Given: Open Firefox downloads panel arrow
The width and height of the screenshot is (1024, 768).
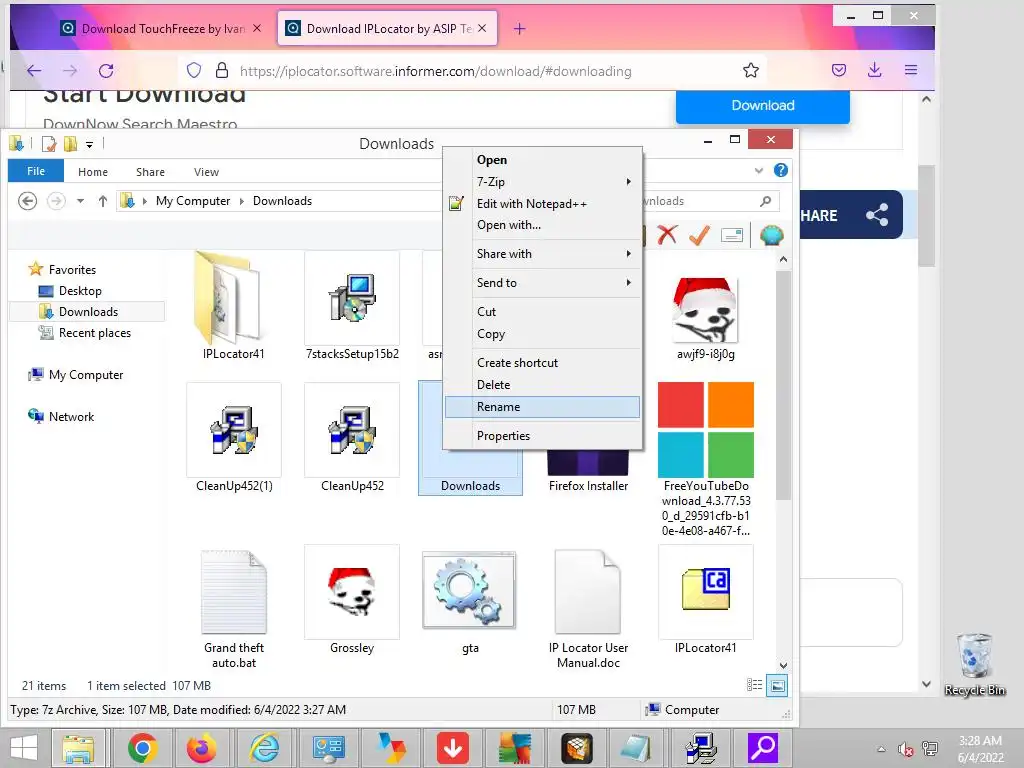Looking at the screenshot, I should (x=874, y=71).
